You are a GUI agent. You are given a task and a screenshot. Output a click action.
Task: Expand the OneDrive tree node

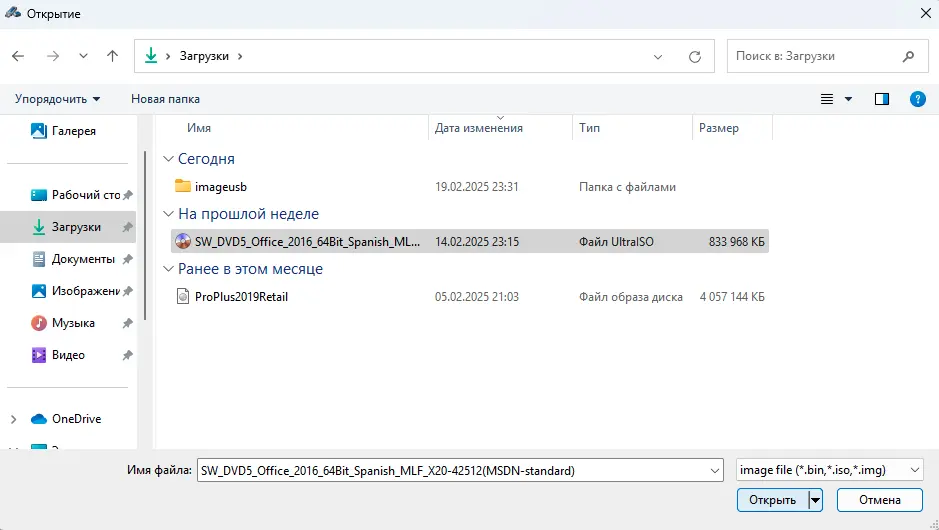click(x=13, y=419)
